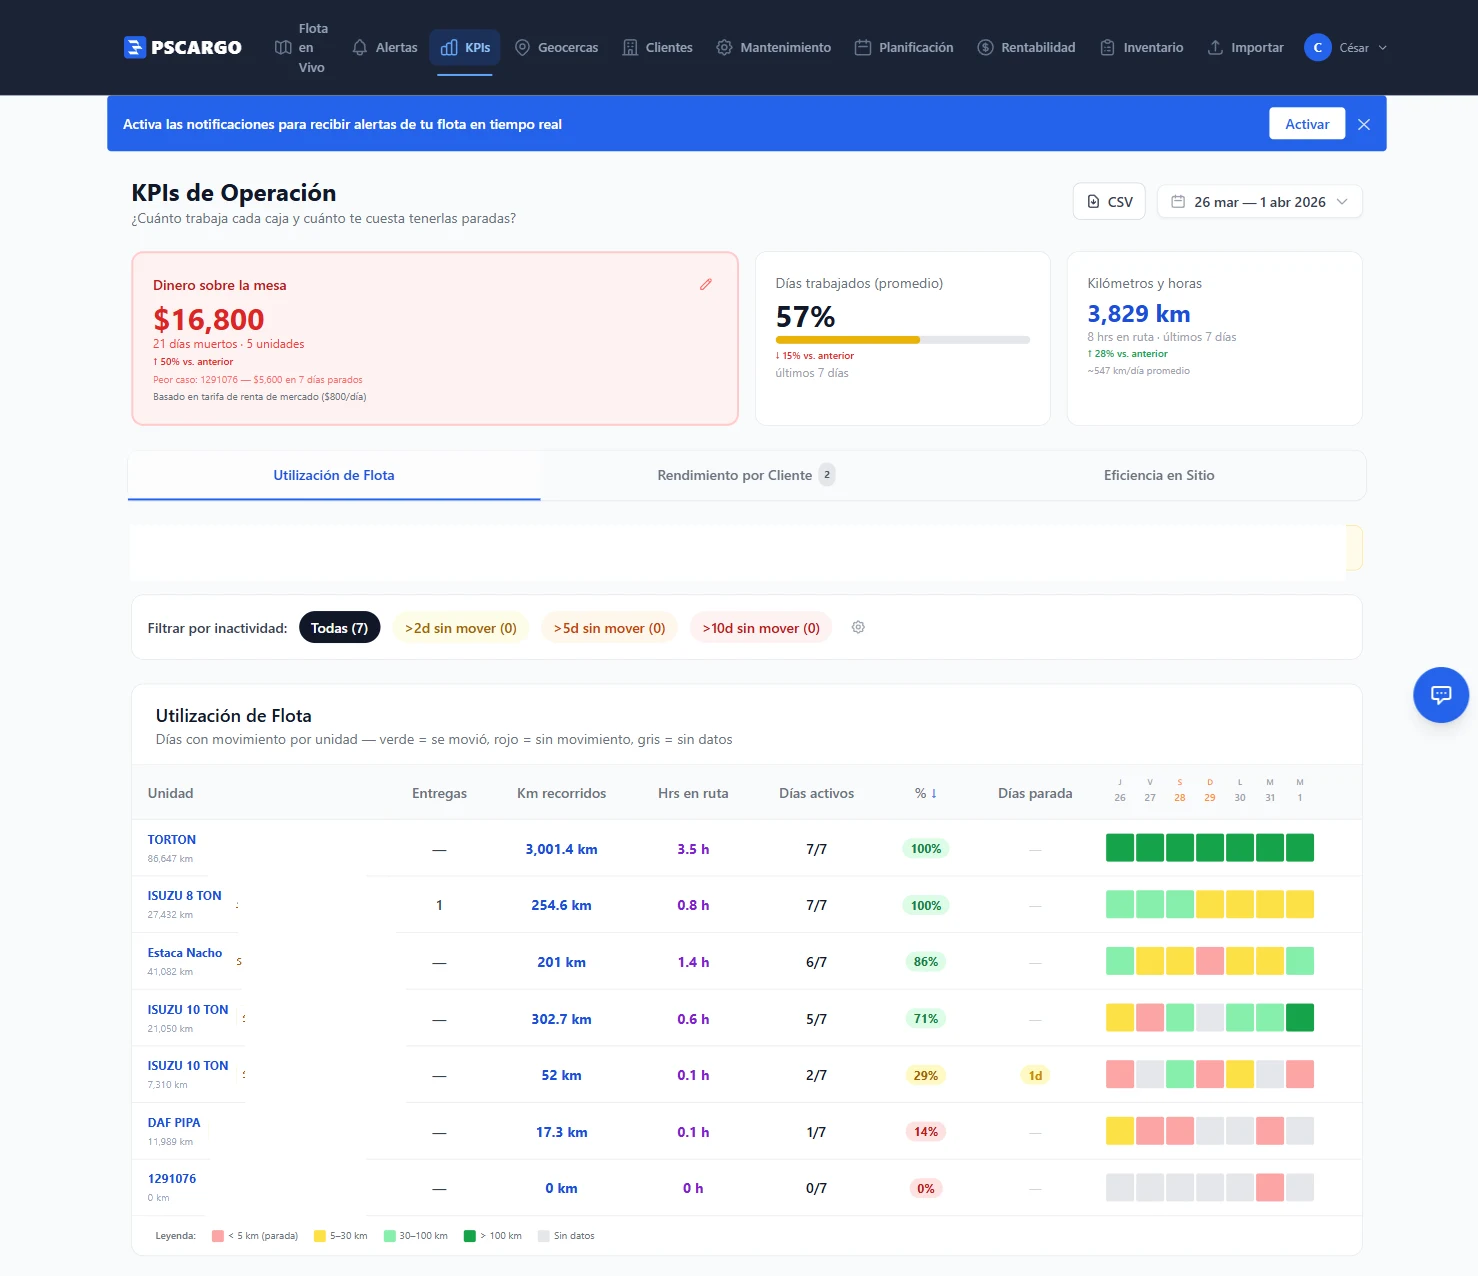Open the date range dropdown
The image size is (1478, 1276).
click(1259, 202)
